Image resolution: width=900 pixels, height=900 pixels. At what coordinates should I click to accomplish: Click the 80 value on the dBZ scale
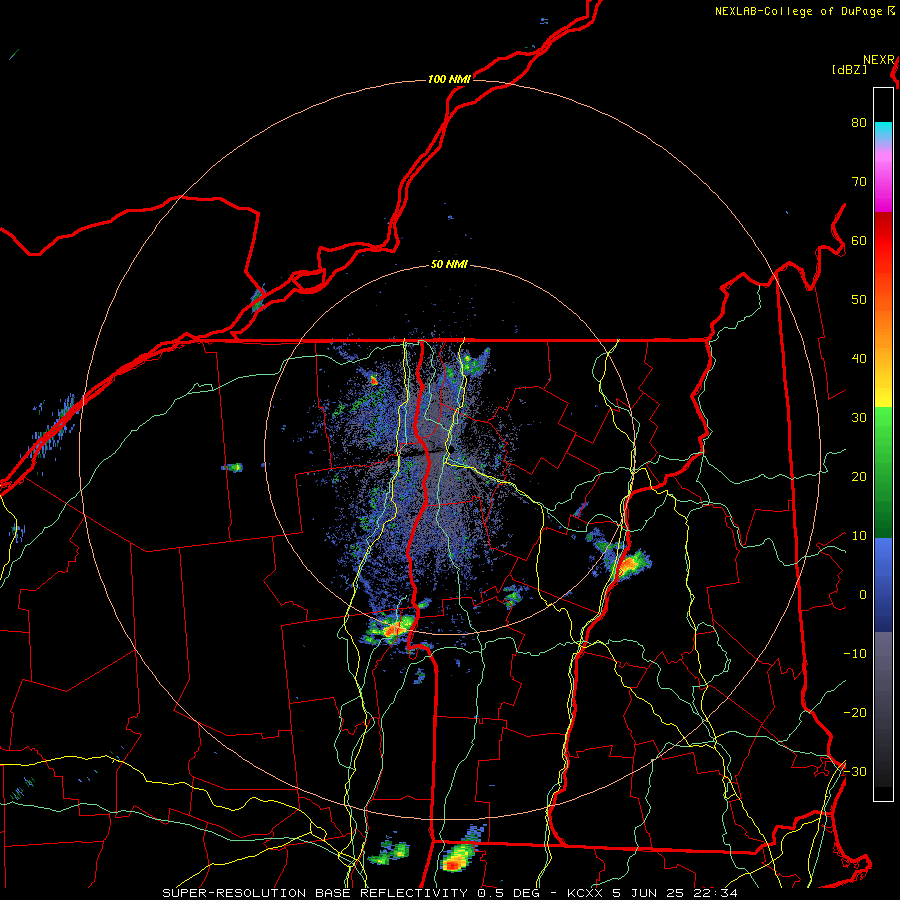pos(859,123)
